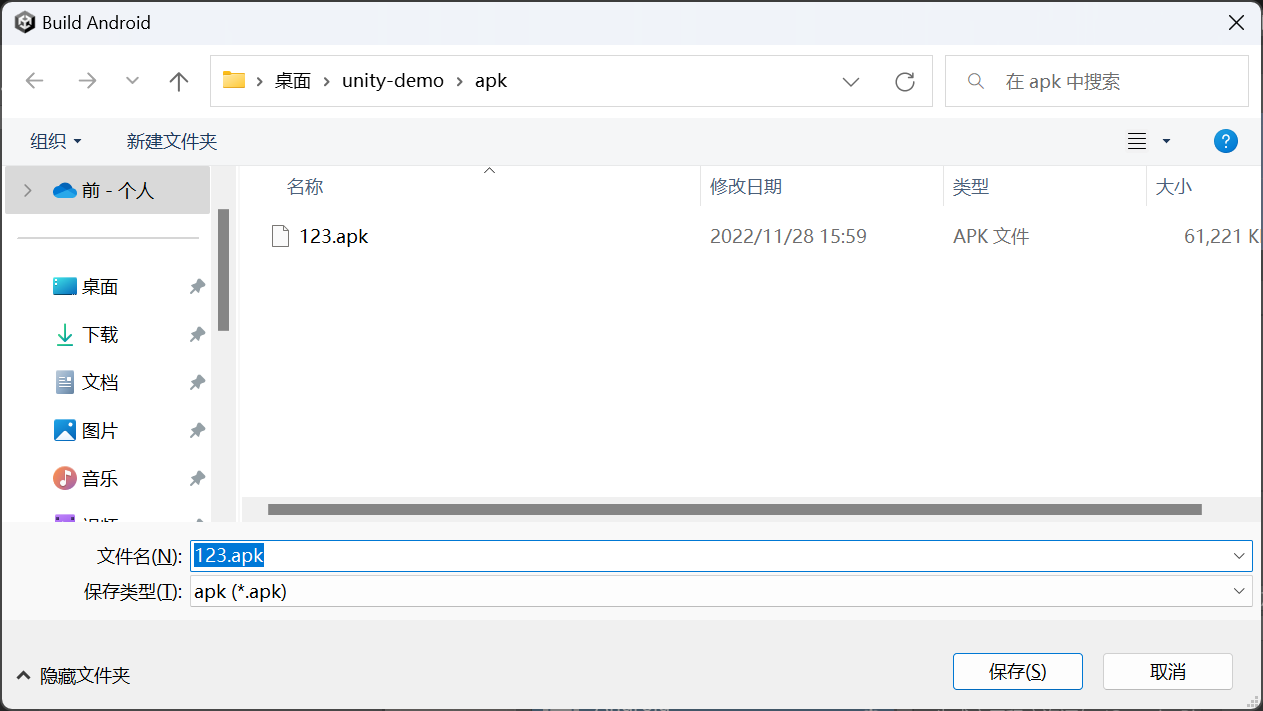Expand the 文件名 dropdown arrow
The image size is (1263, 711).
(1240, 556)
